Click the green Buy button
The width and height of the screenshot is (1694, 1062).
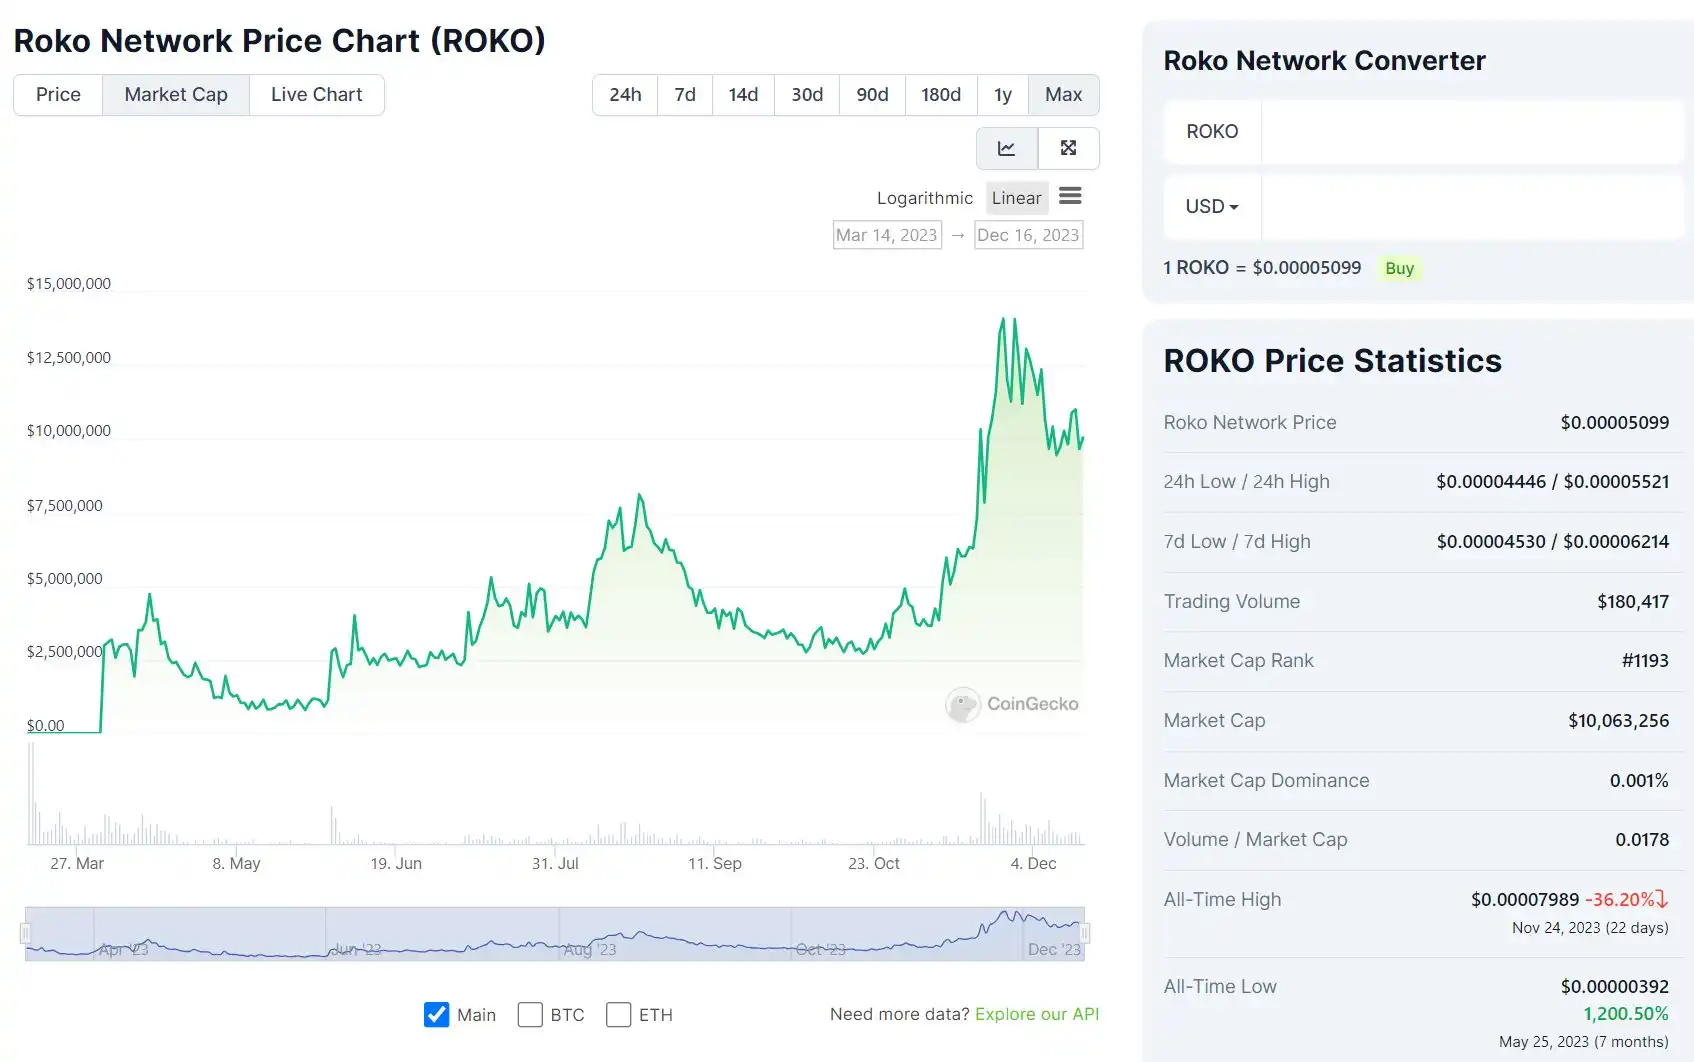[1399, 268]
